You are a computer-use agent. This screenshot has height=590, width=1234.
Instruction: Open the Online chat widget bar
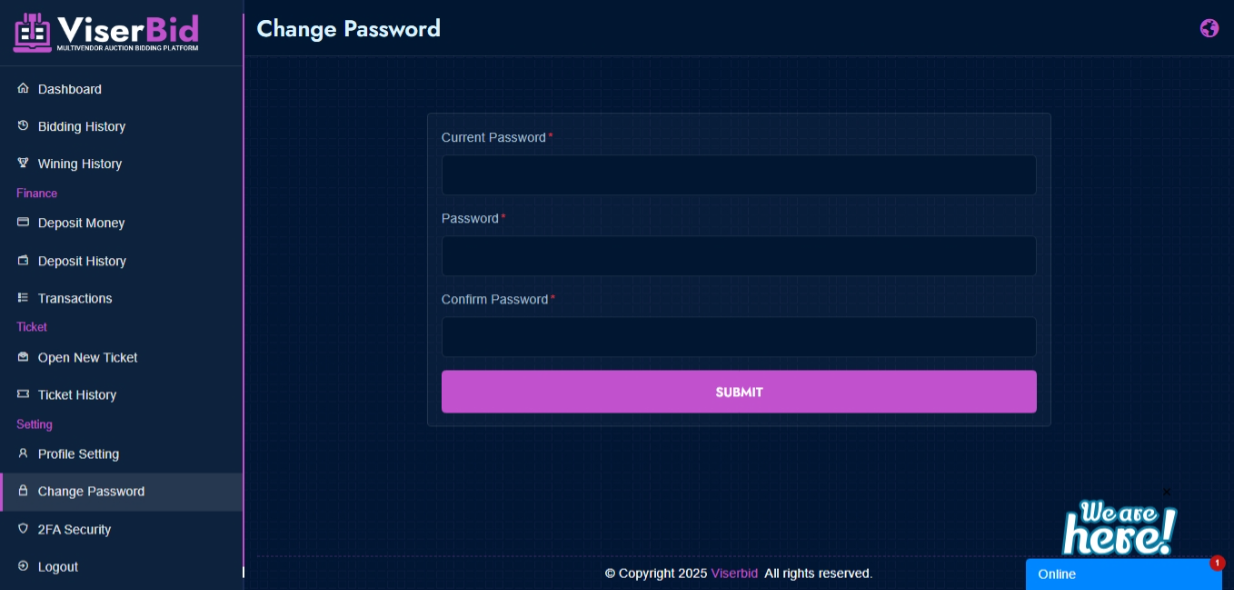pyautogui.click(x=1124, y=574)
